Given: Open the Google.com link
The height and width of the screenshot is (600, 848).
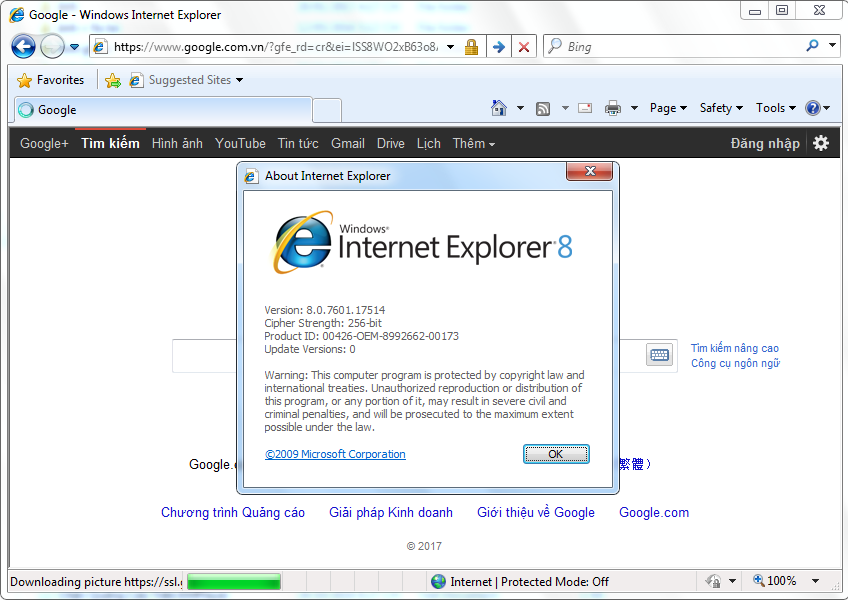Looking at the screenshot, I should tap(654, 512).
